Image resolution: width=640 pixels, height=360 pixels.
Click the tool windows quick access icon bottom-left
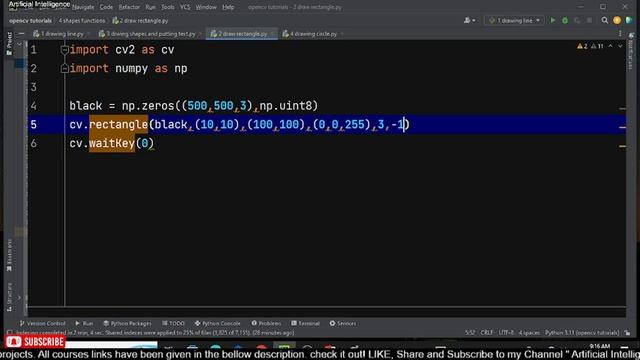(9, 333)
